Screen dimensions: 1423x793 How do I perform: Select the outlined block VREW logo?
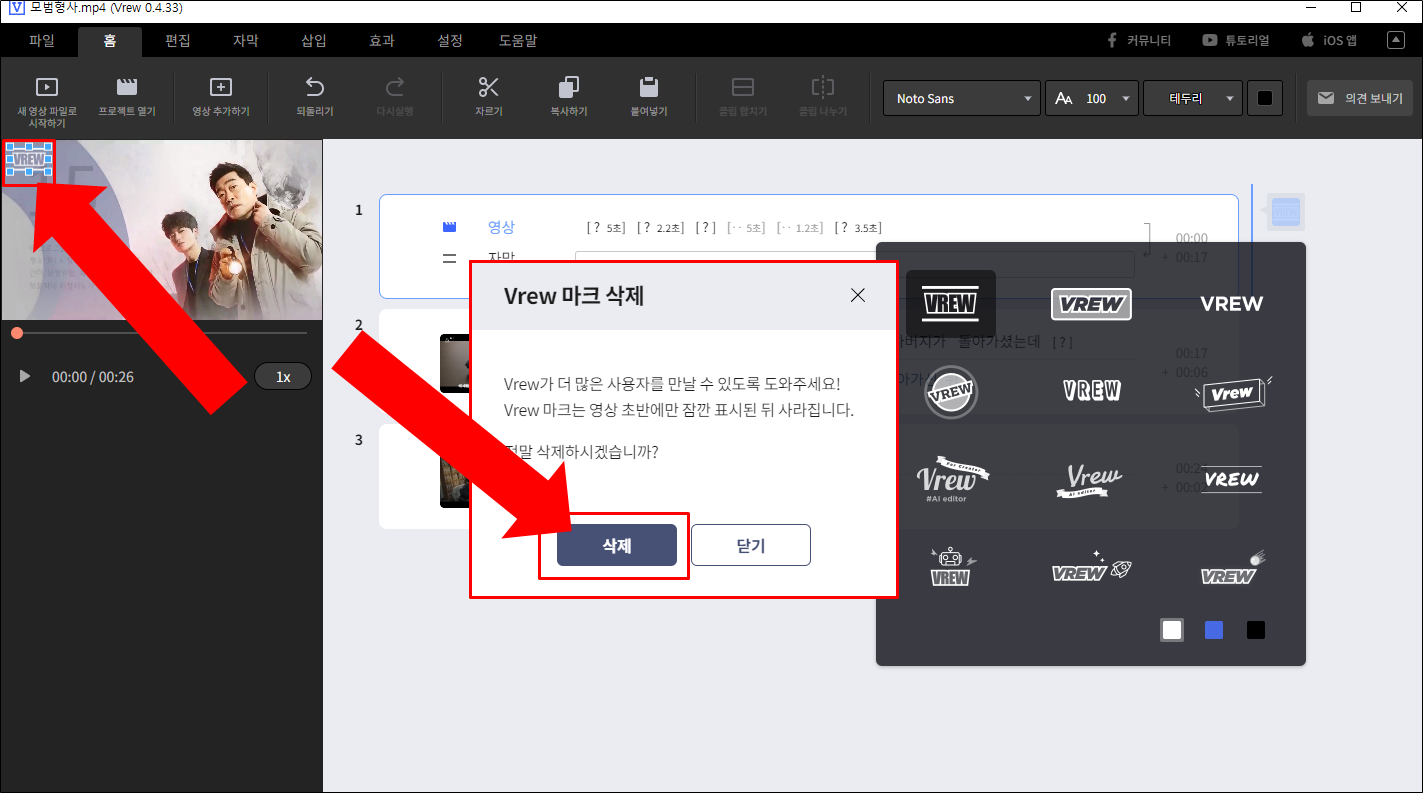(x=1091, y=390)
